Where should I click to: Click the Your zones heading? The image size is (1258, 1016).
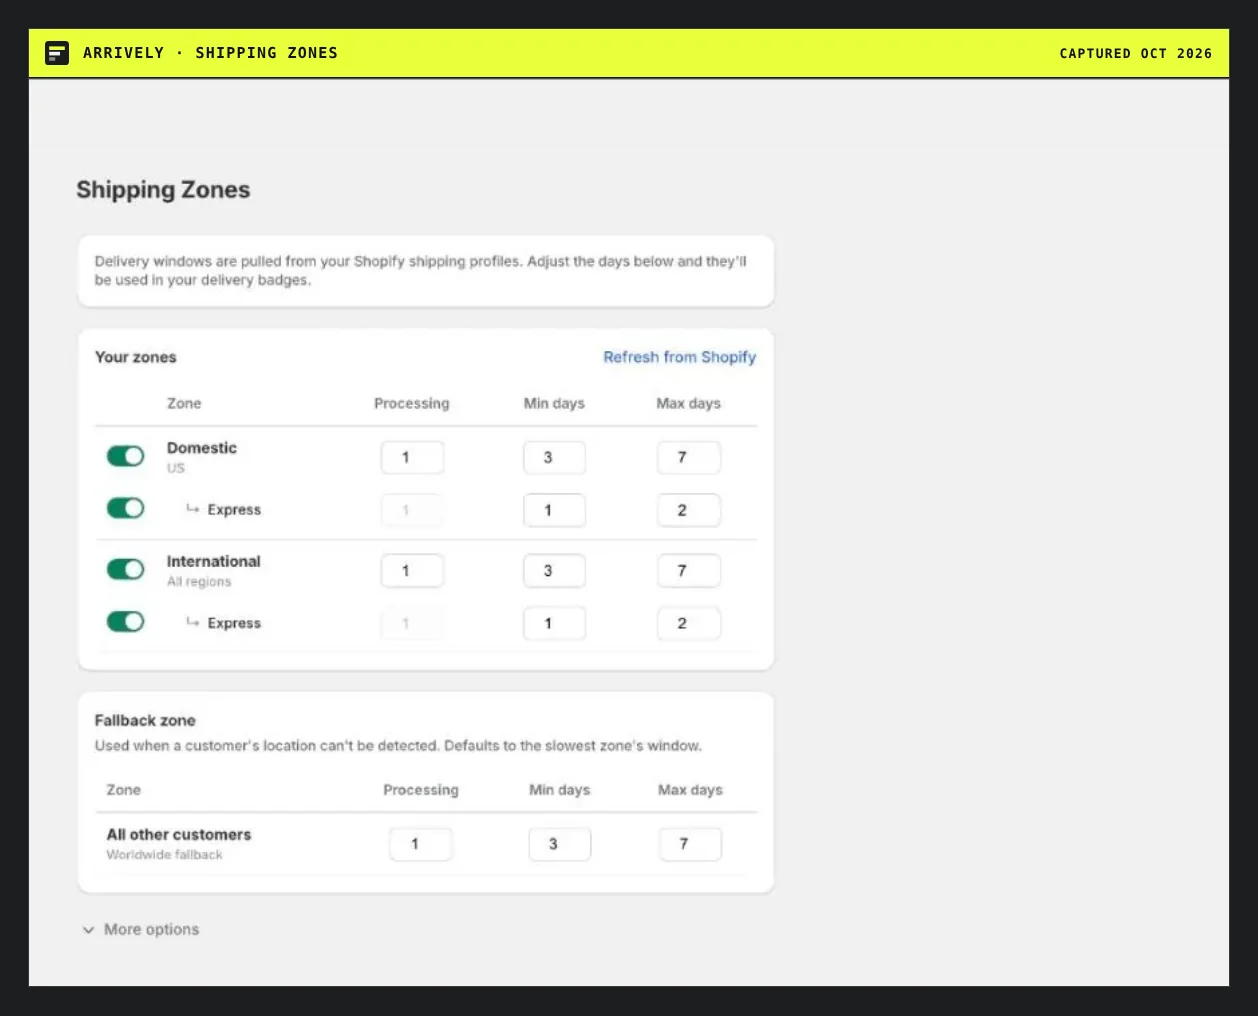(136, 357)
